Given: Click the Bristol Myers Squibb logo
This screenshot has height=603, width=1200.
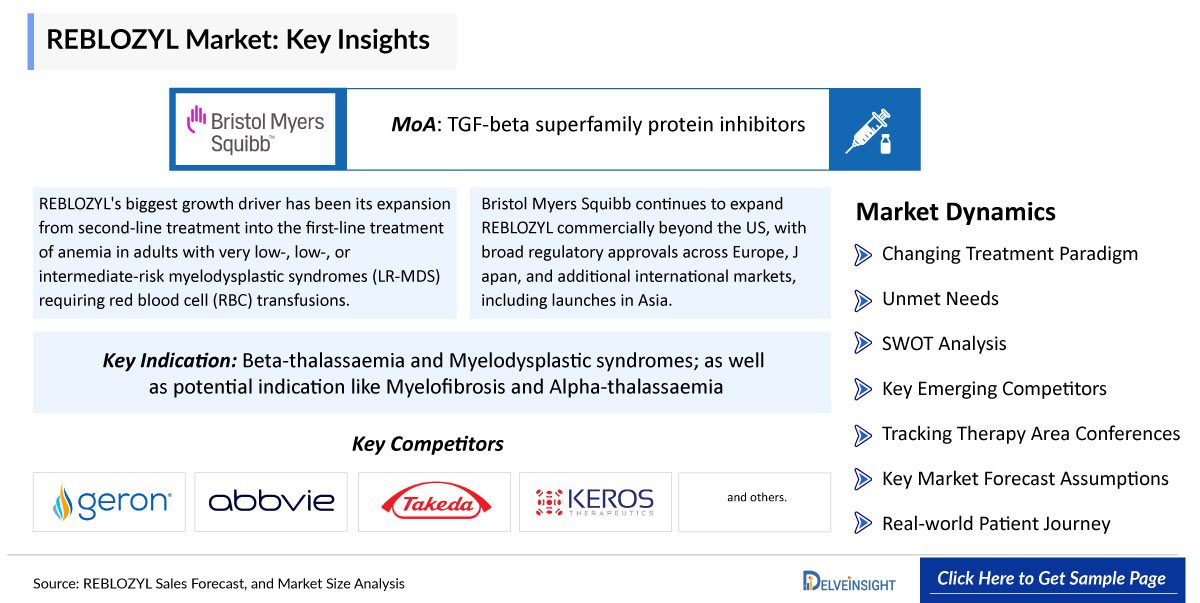Looking at the screenshot, I should click(x=255, y=129).
